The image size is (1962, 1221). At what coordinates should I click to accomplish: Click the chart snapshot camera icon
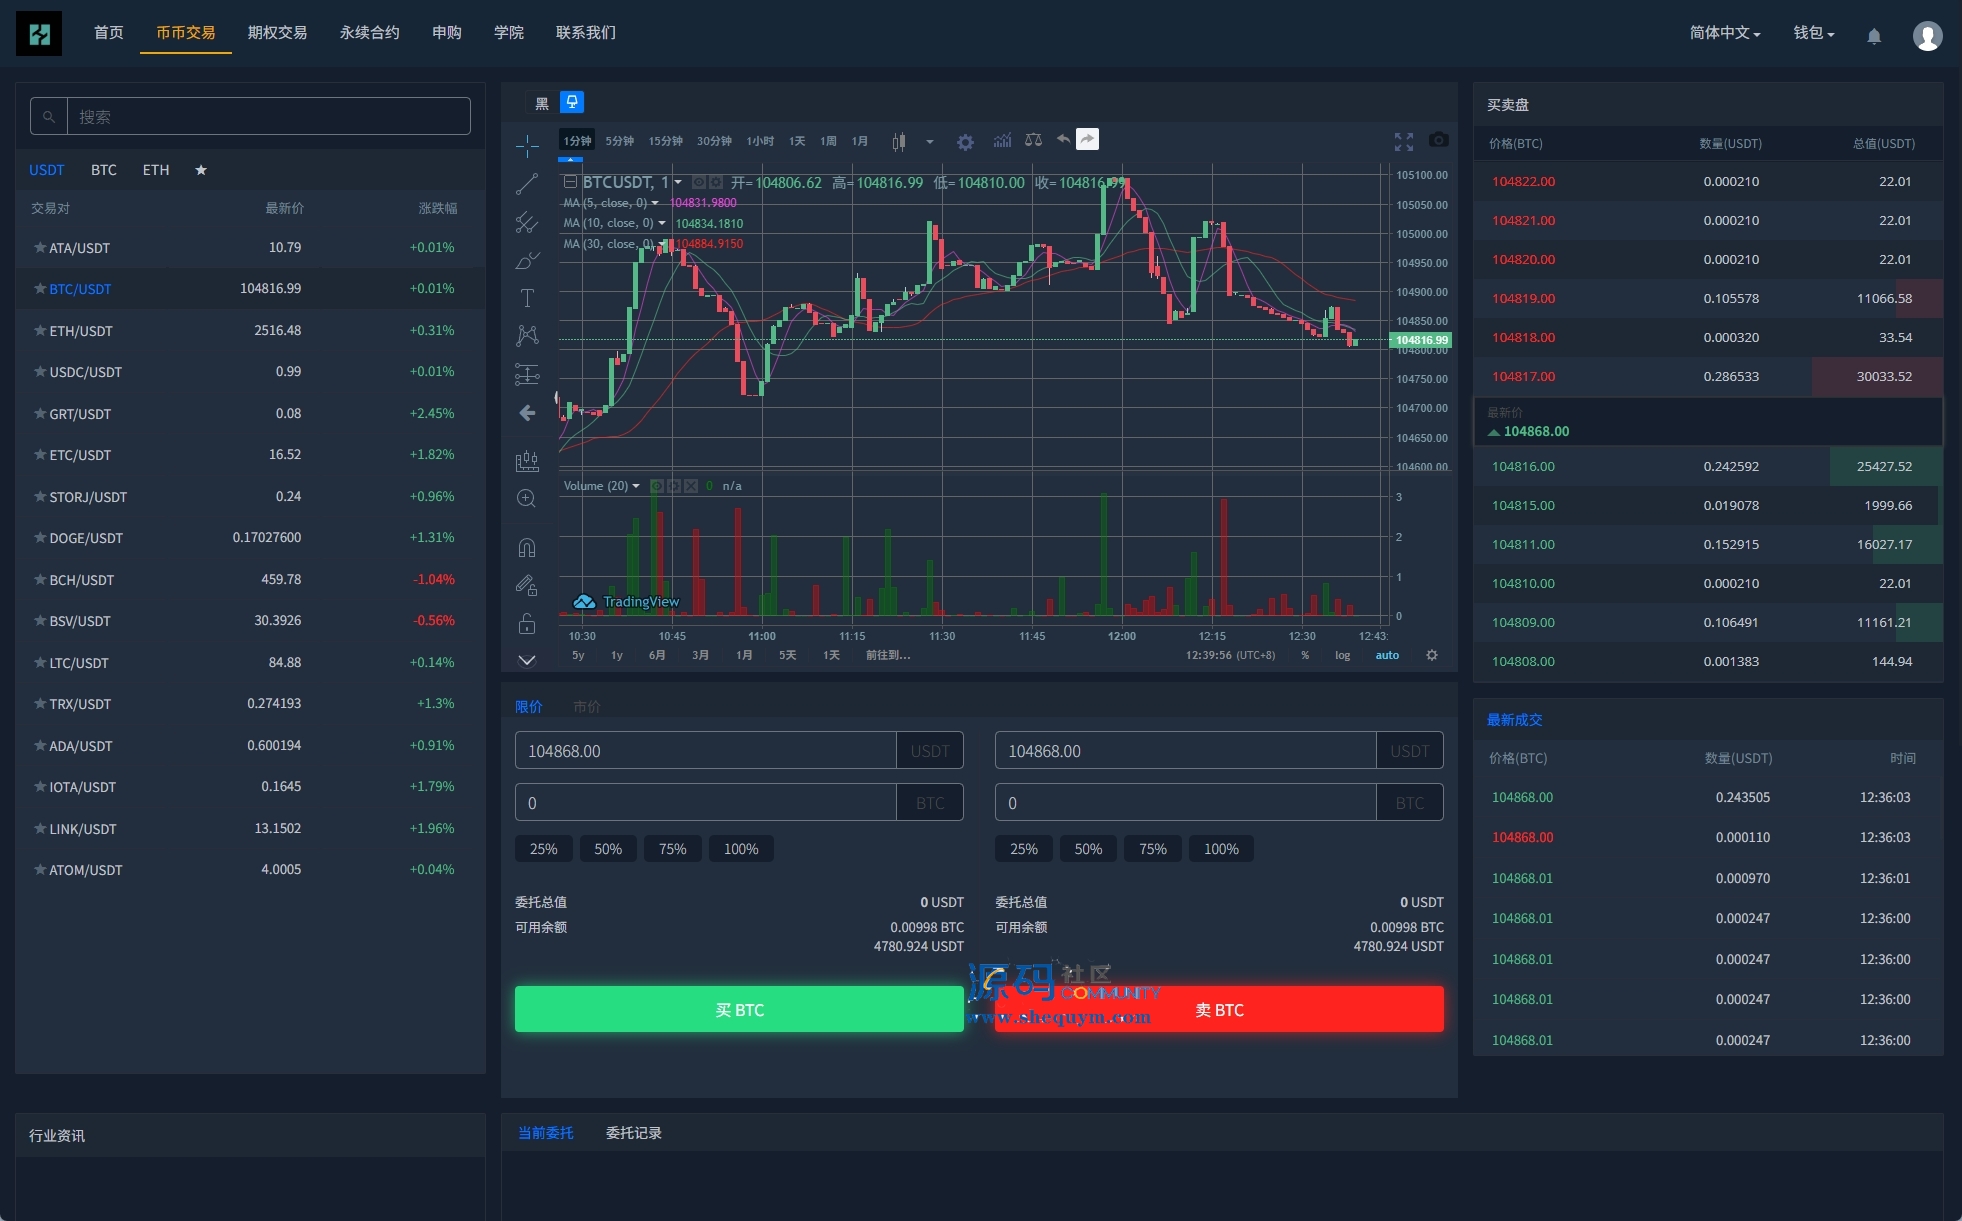coord(1438,140)
